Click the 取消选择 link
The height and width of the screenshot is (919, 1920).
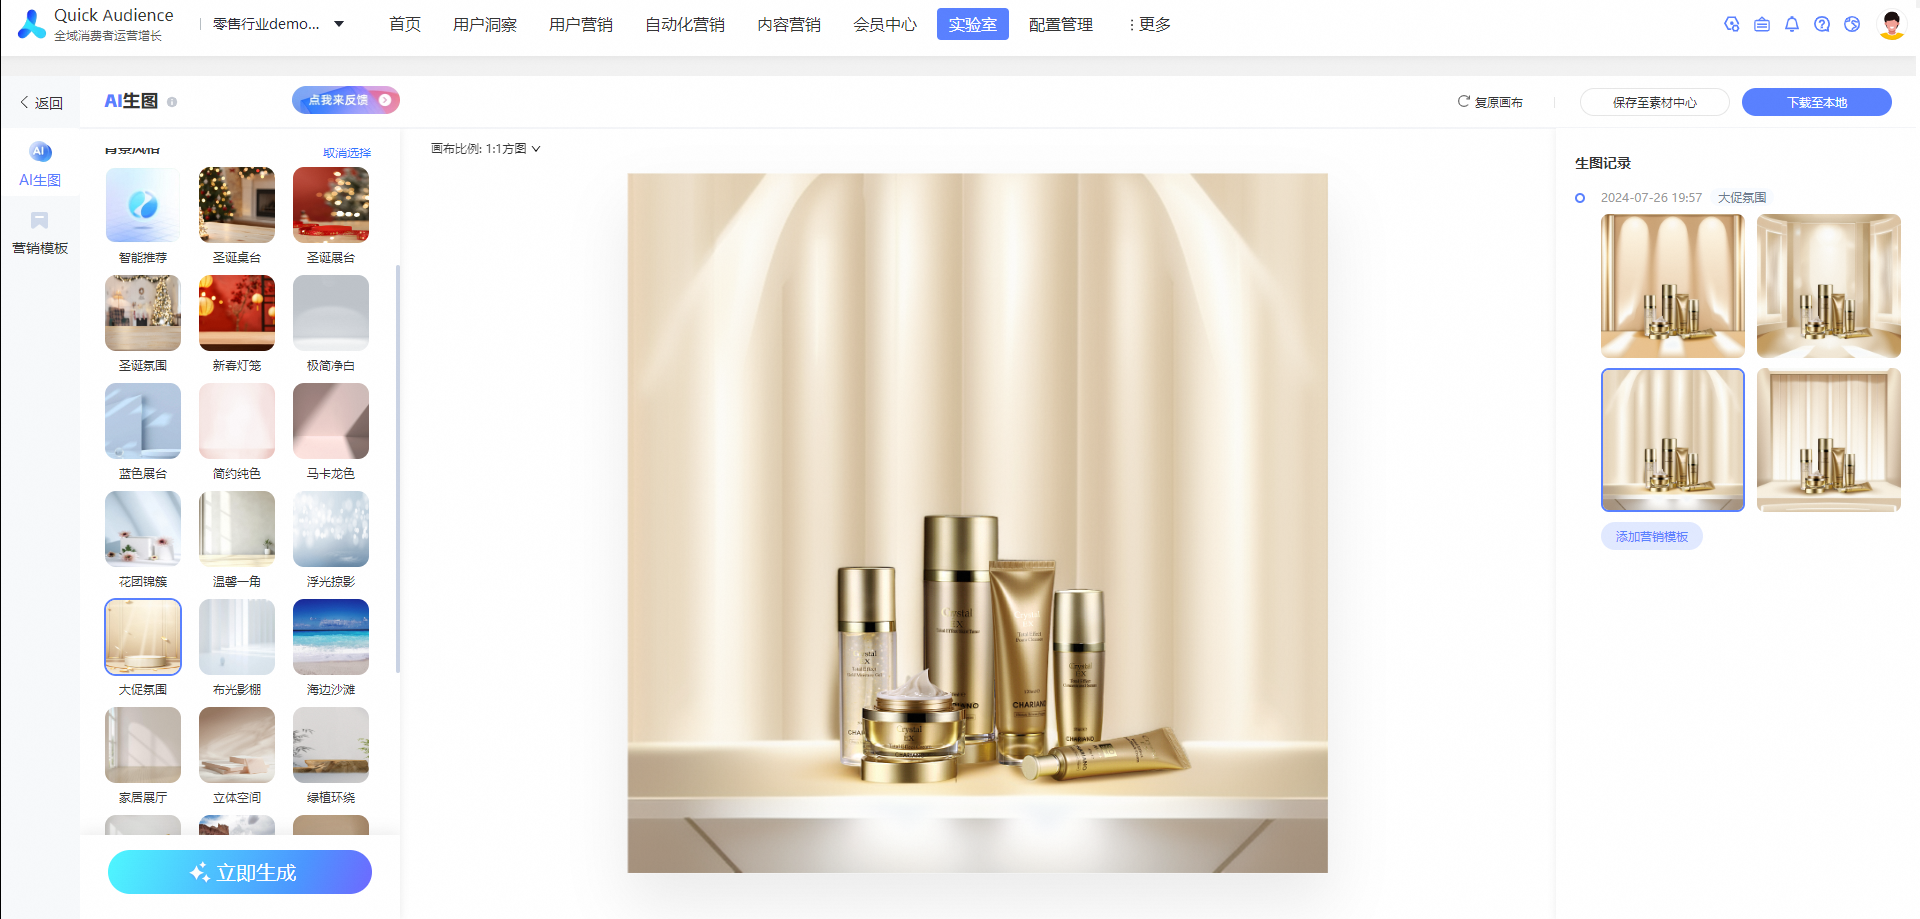(x=347, y=153)
